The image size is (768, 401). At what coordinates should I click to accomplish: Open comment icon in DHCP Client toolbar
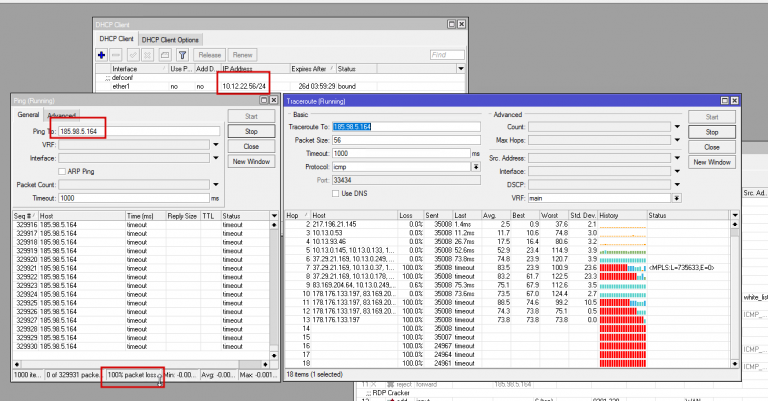coord(165,55)
